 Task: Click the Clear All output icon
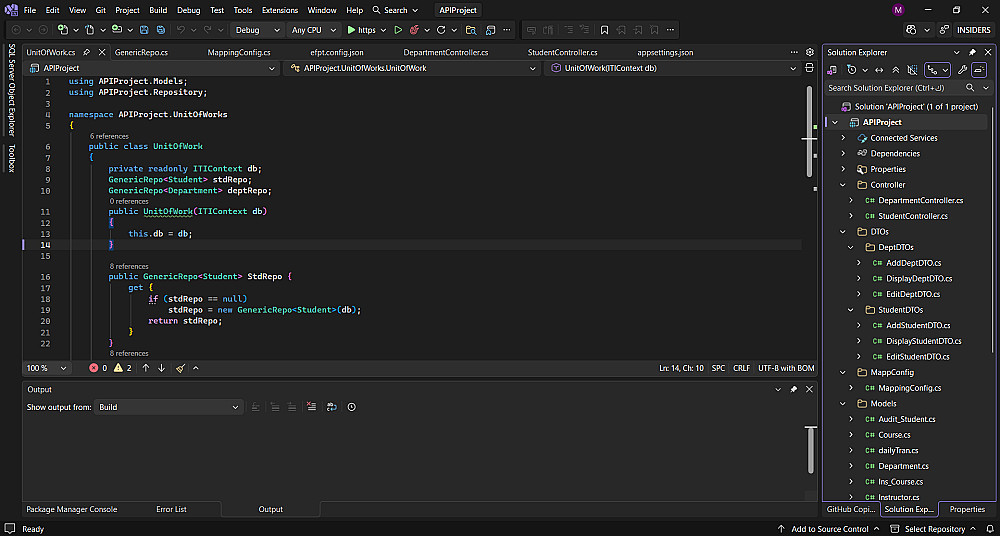[312, 407]
